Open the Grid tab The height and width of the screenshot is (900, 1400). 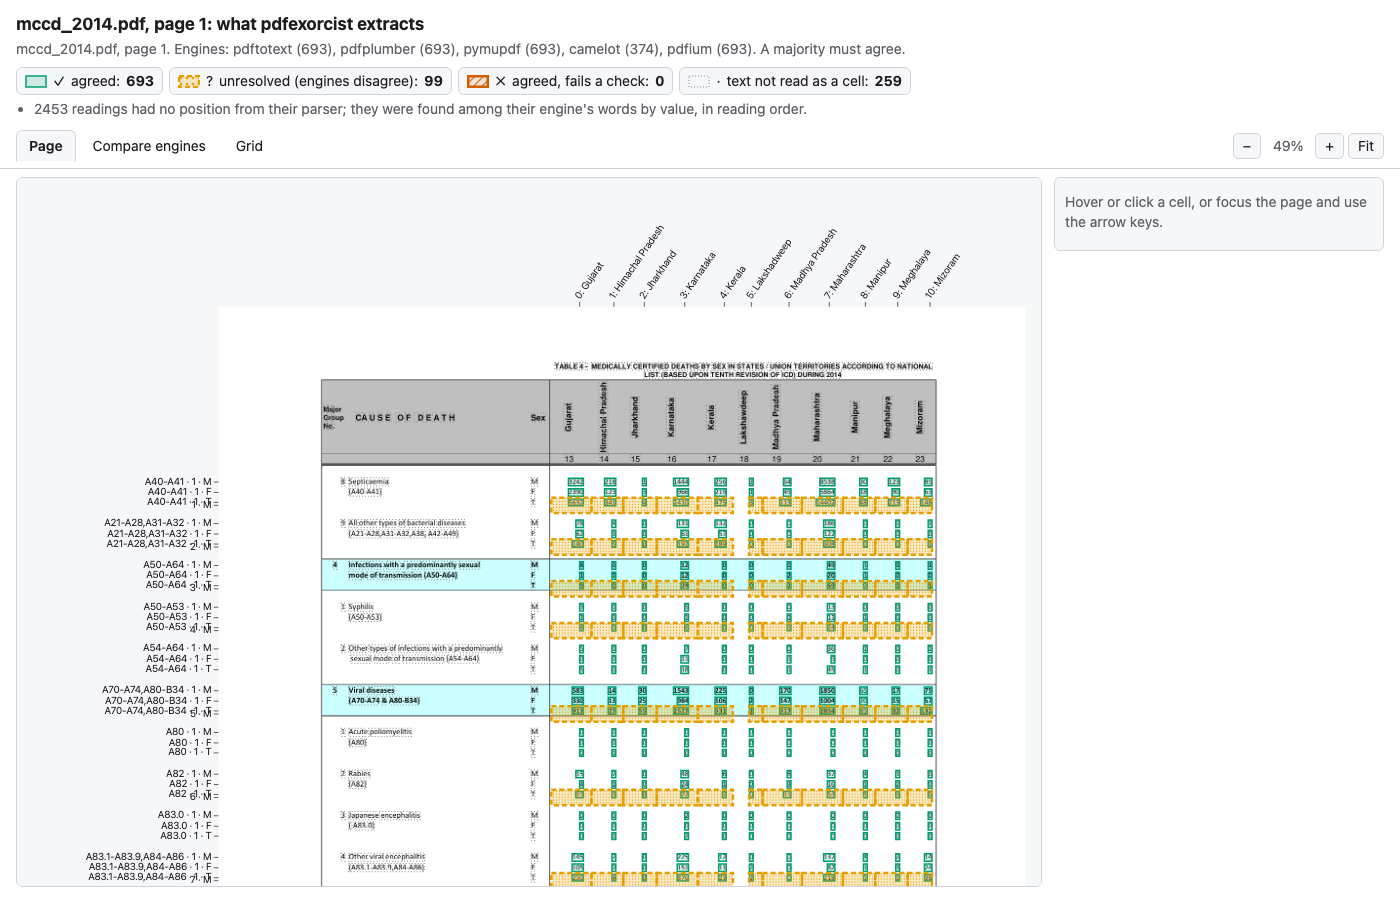tap(249, 146)
